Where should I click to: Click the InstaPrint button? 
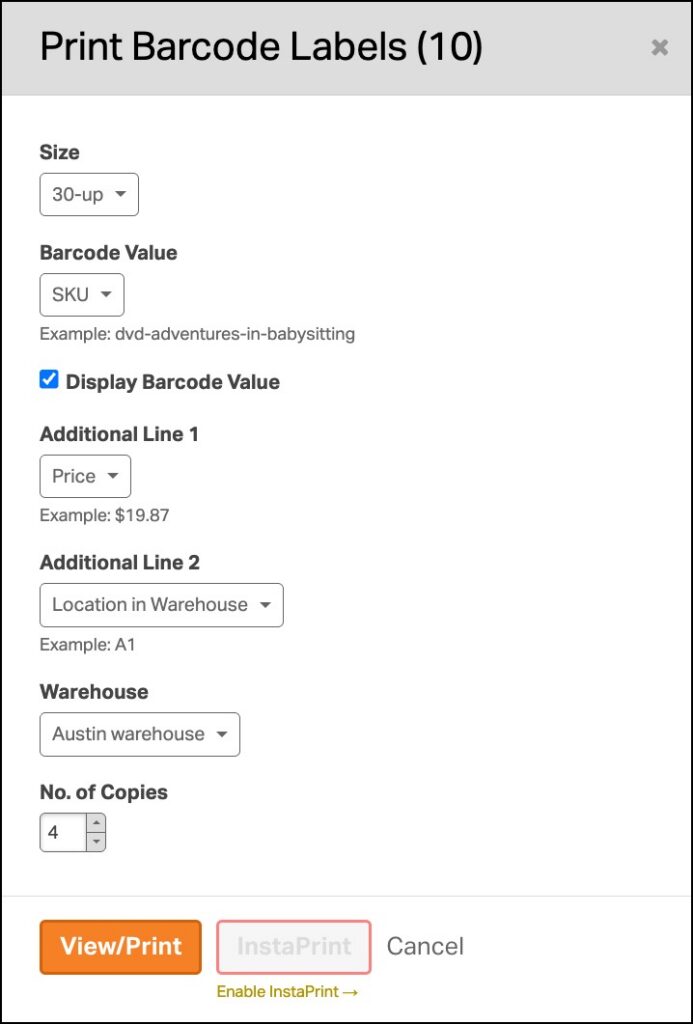[x=294, y=947]
